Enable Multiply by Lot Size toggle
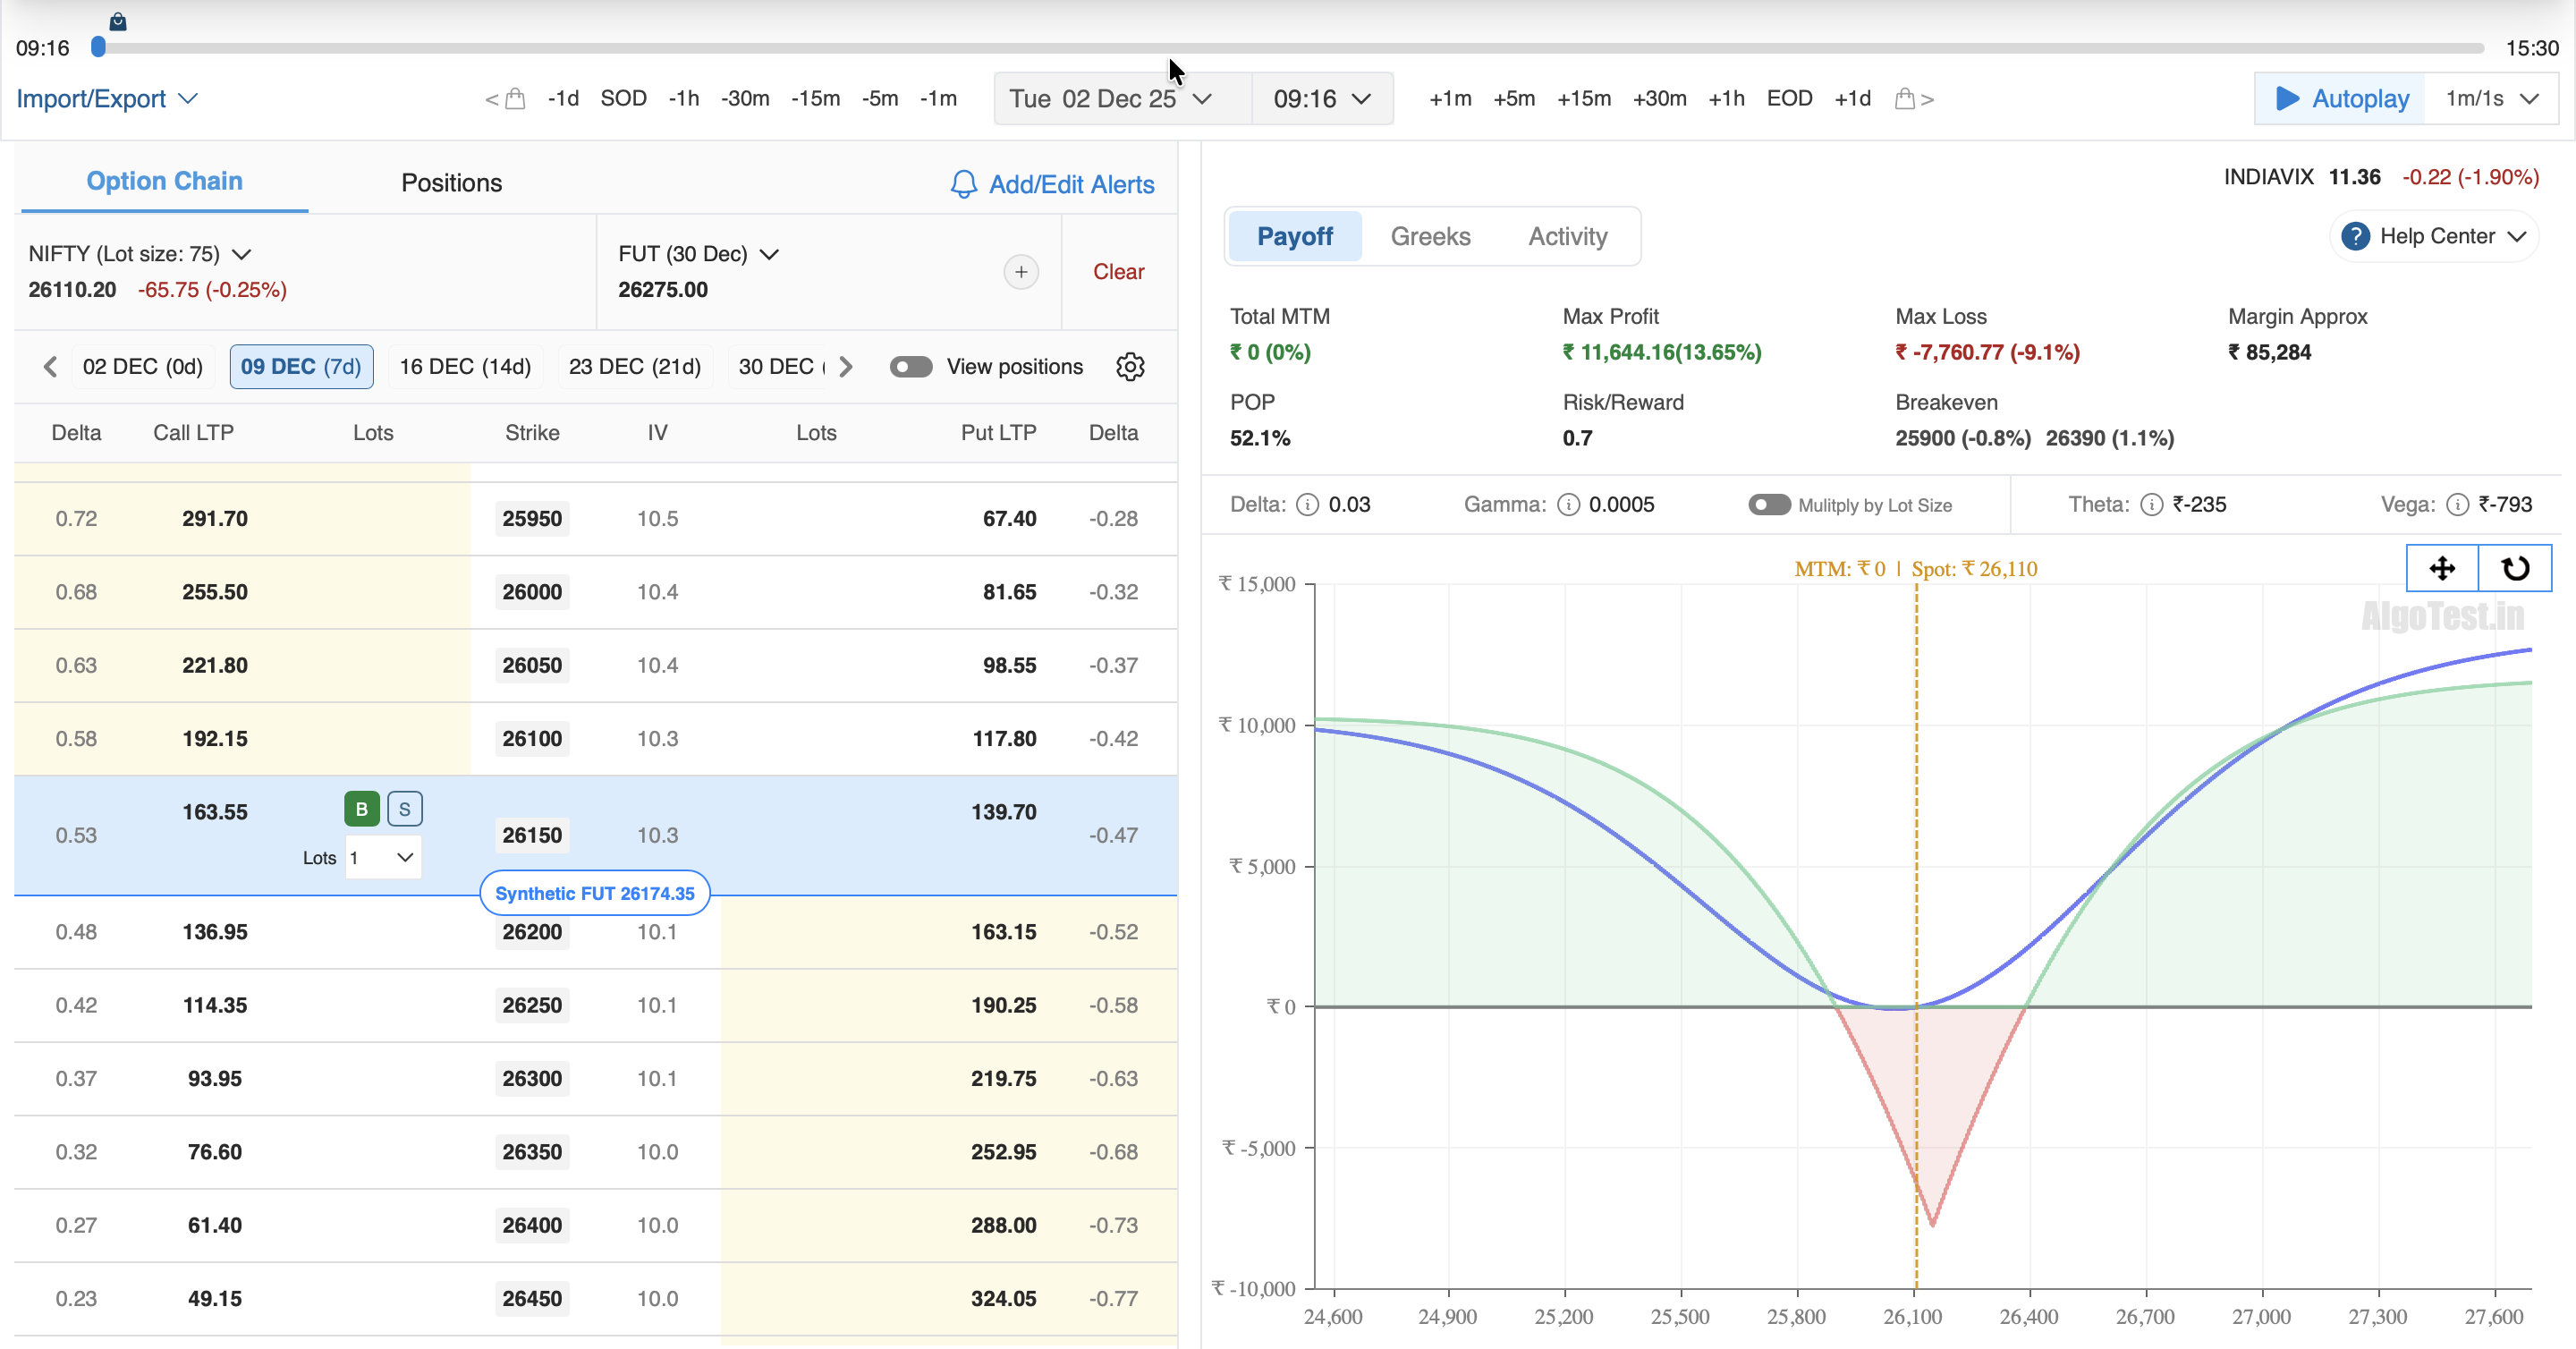The height and width of the screenshot is (1349, 2576). (1769, 505)
